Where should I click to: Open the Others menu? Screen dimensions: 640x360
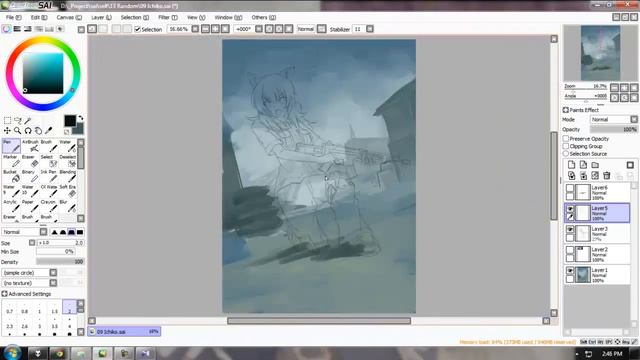coord(264,18)
